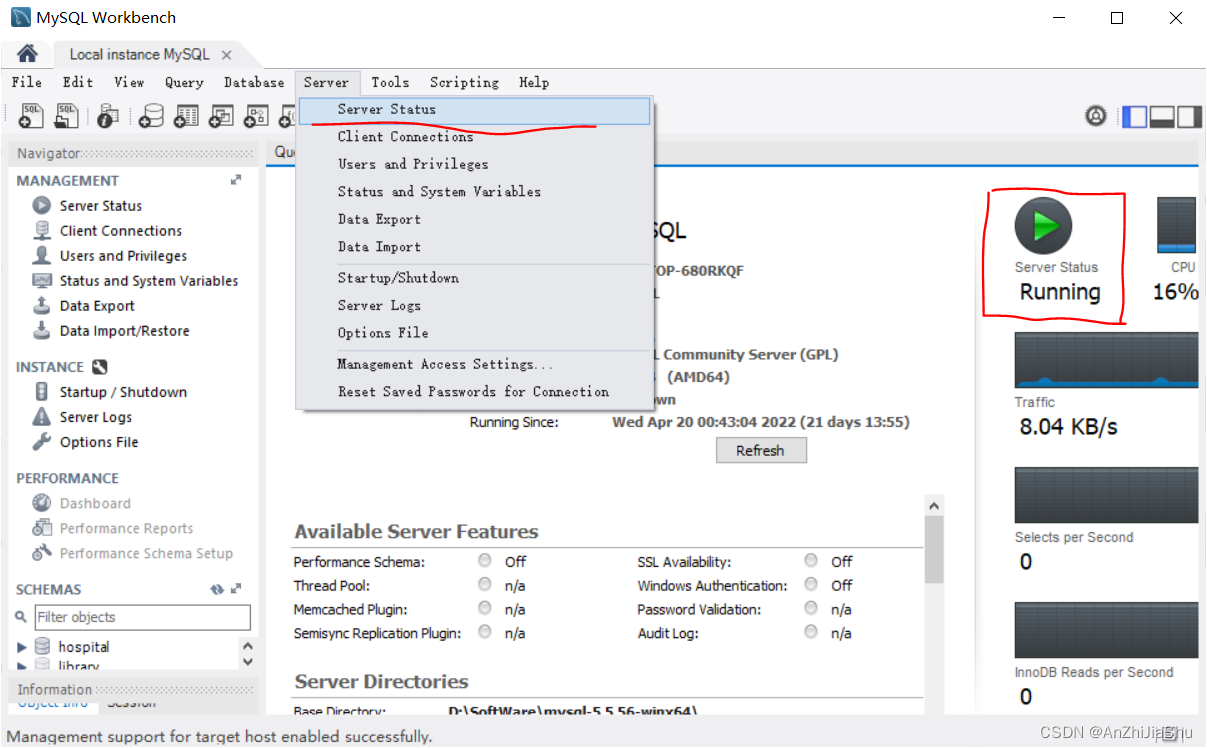The image size is (1207, 748).
Task: Toggle the left sidebar panel layout icon
Action: tap(1135, 116)
